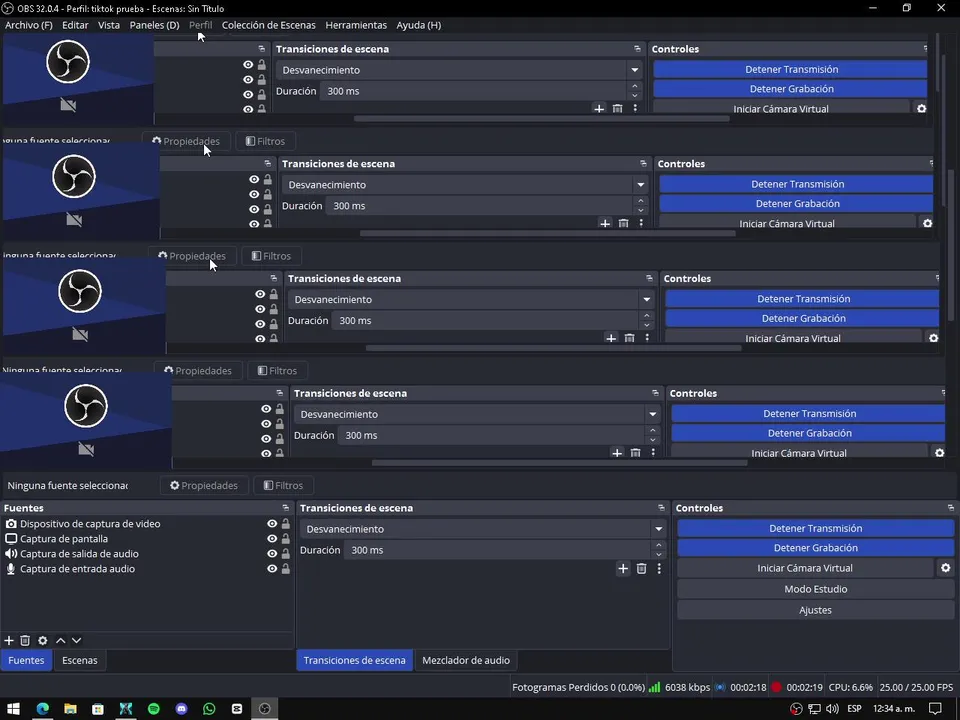Hide Captura de salida de audio eye icon
The image size is (960, 720).
(x=272, y=553)
